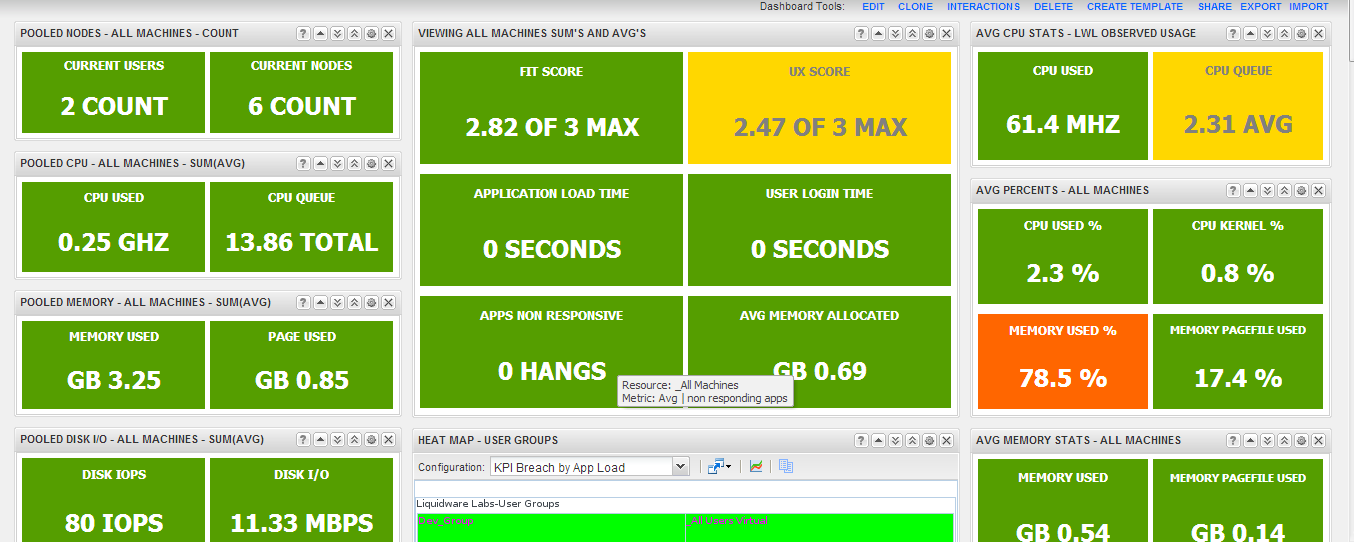Click CREATE TEMPLATE in Dashboard Tools
Viewport: 1354px width, 542px height.
click(1135, 6)
